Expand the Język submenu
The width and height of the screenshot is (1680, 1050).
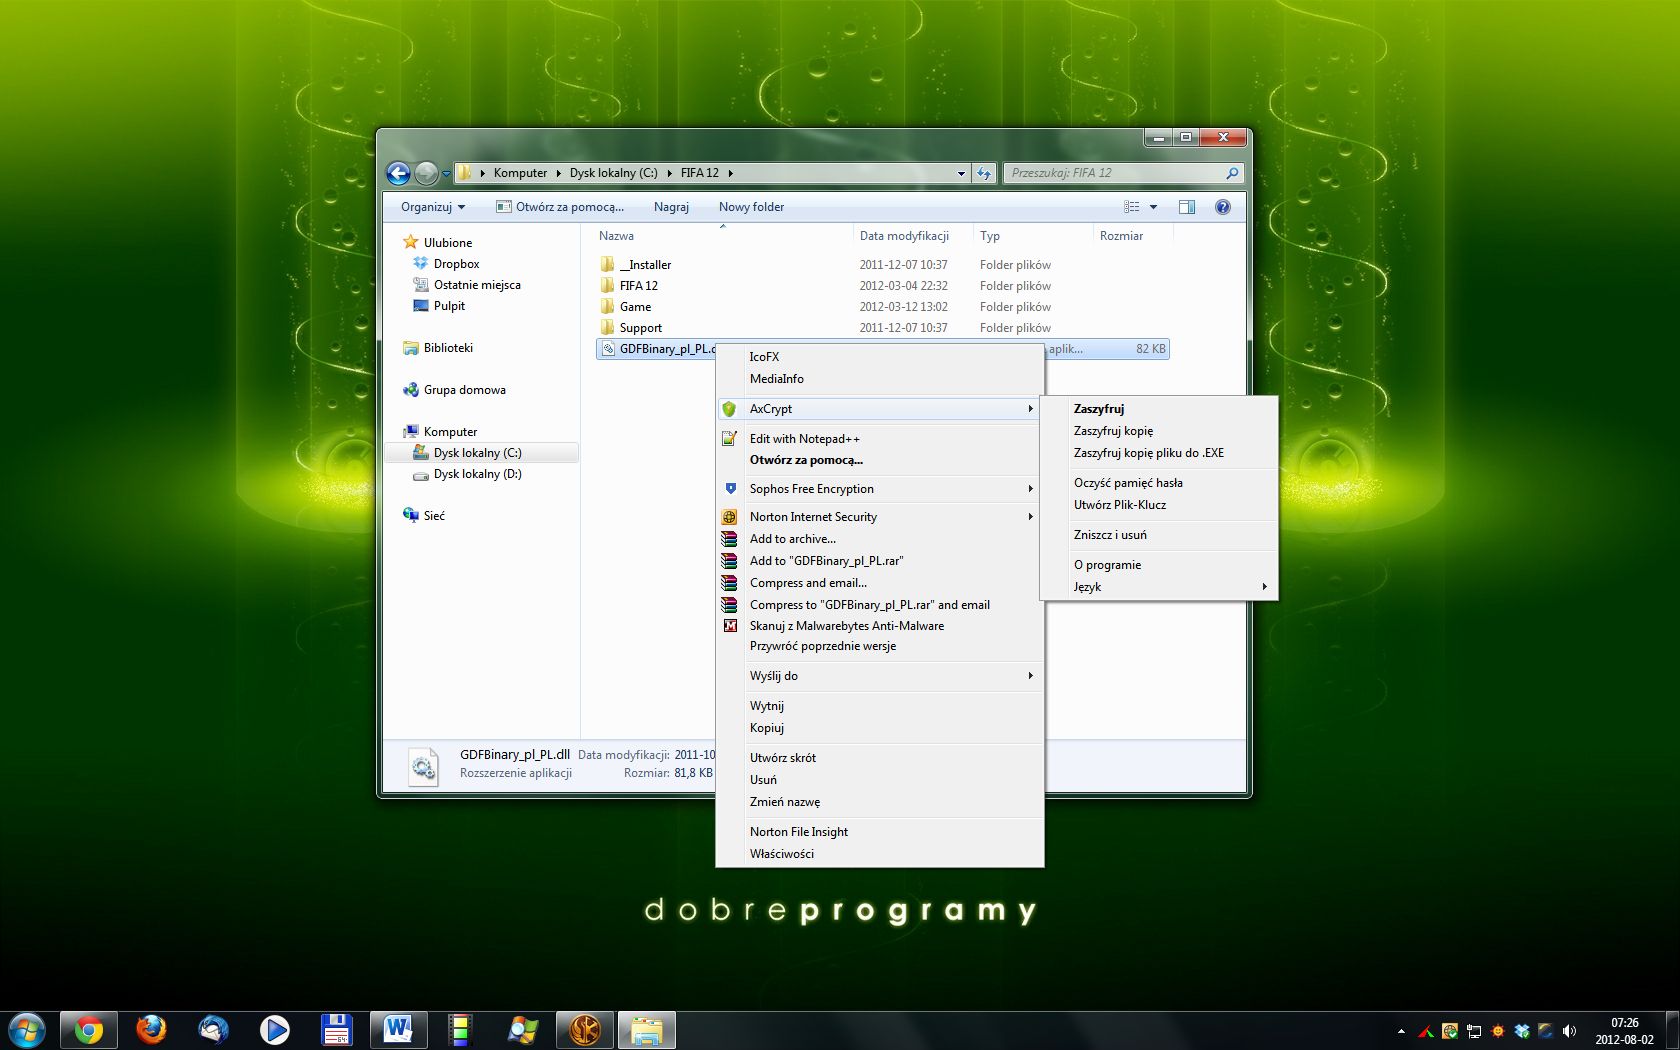pyautogui.click(x=1159, y=586)
